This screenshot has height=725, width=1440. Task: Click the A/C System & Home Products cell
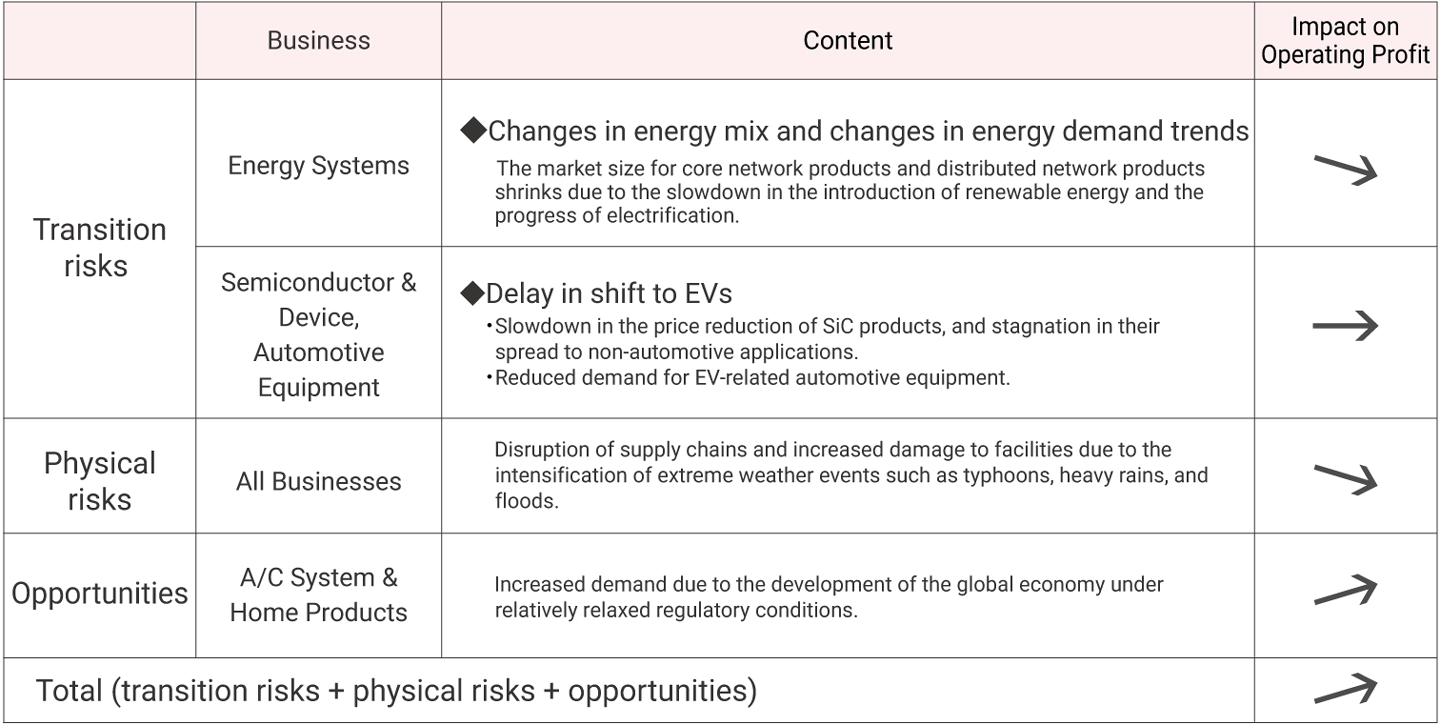318,595
